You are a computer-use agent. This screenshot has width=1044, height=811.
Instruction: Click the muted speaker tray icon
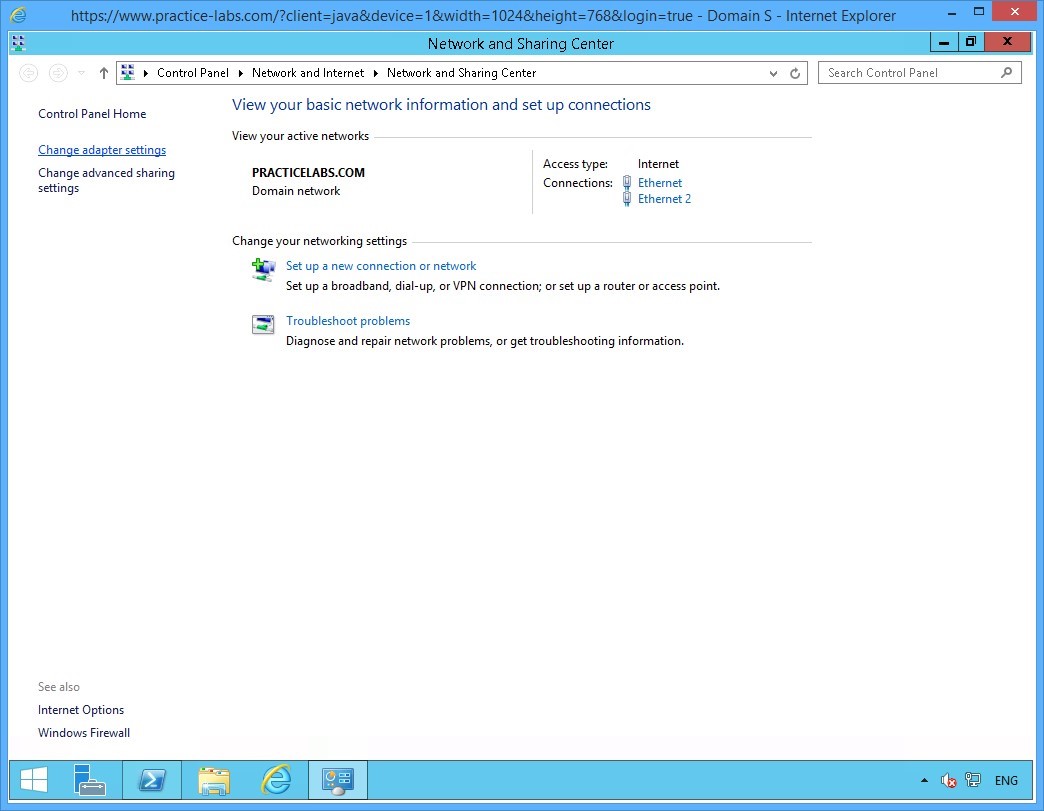pos(948,781)
